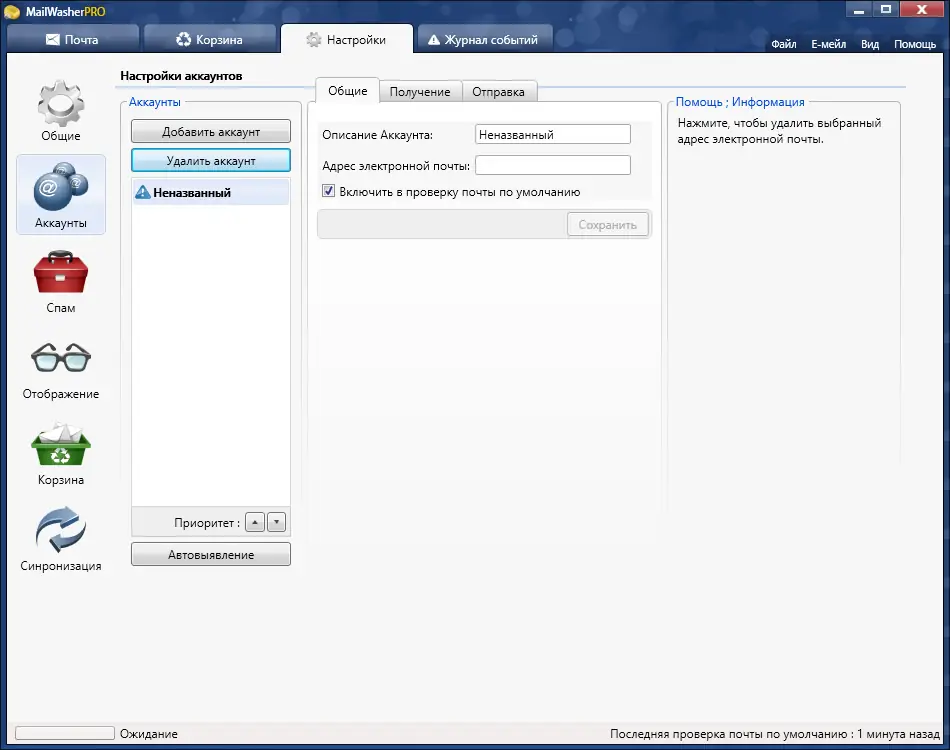Click the Автовыявление button
This screenshot has height=750, width=950.
(211, 554)
